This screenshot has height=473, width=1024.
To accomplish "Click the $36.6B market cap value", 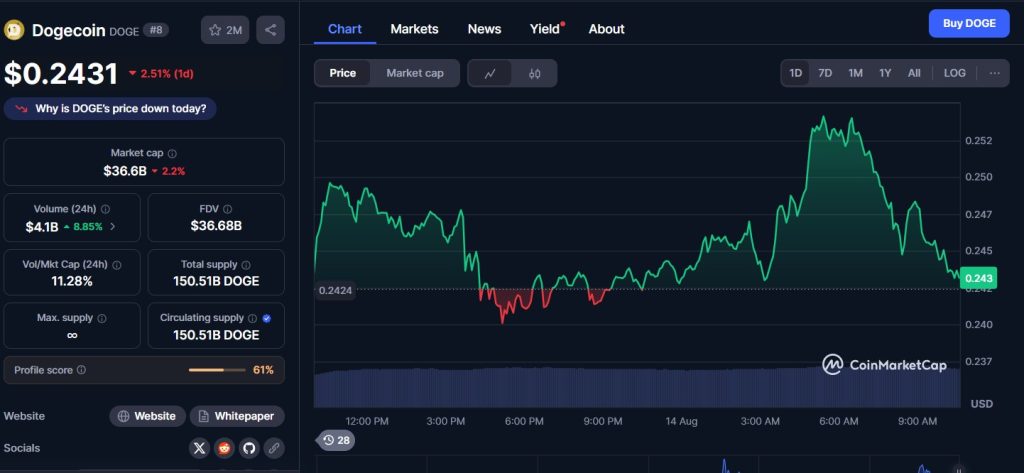I will [x=124, y=171].
